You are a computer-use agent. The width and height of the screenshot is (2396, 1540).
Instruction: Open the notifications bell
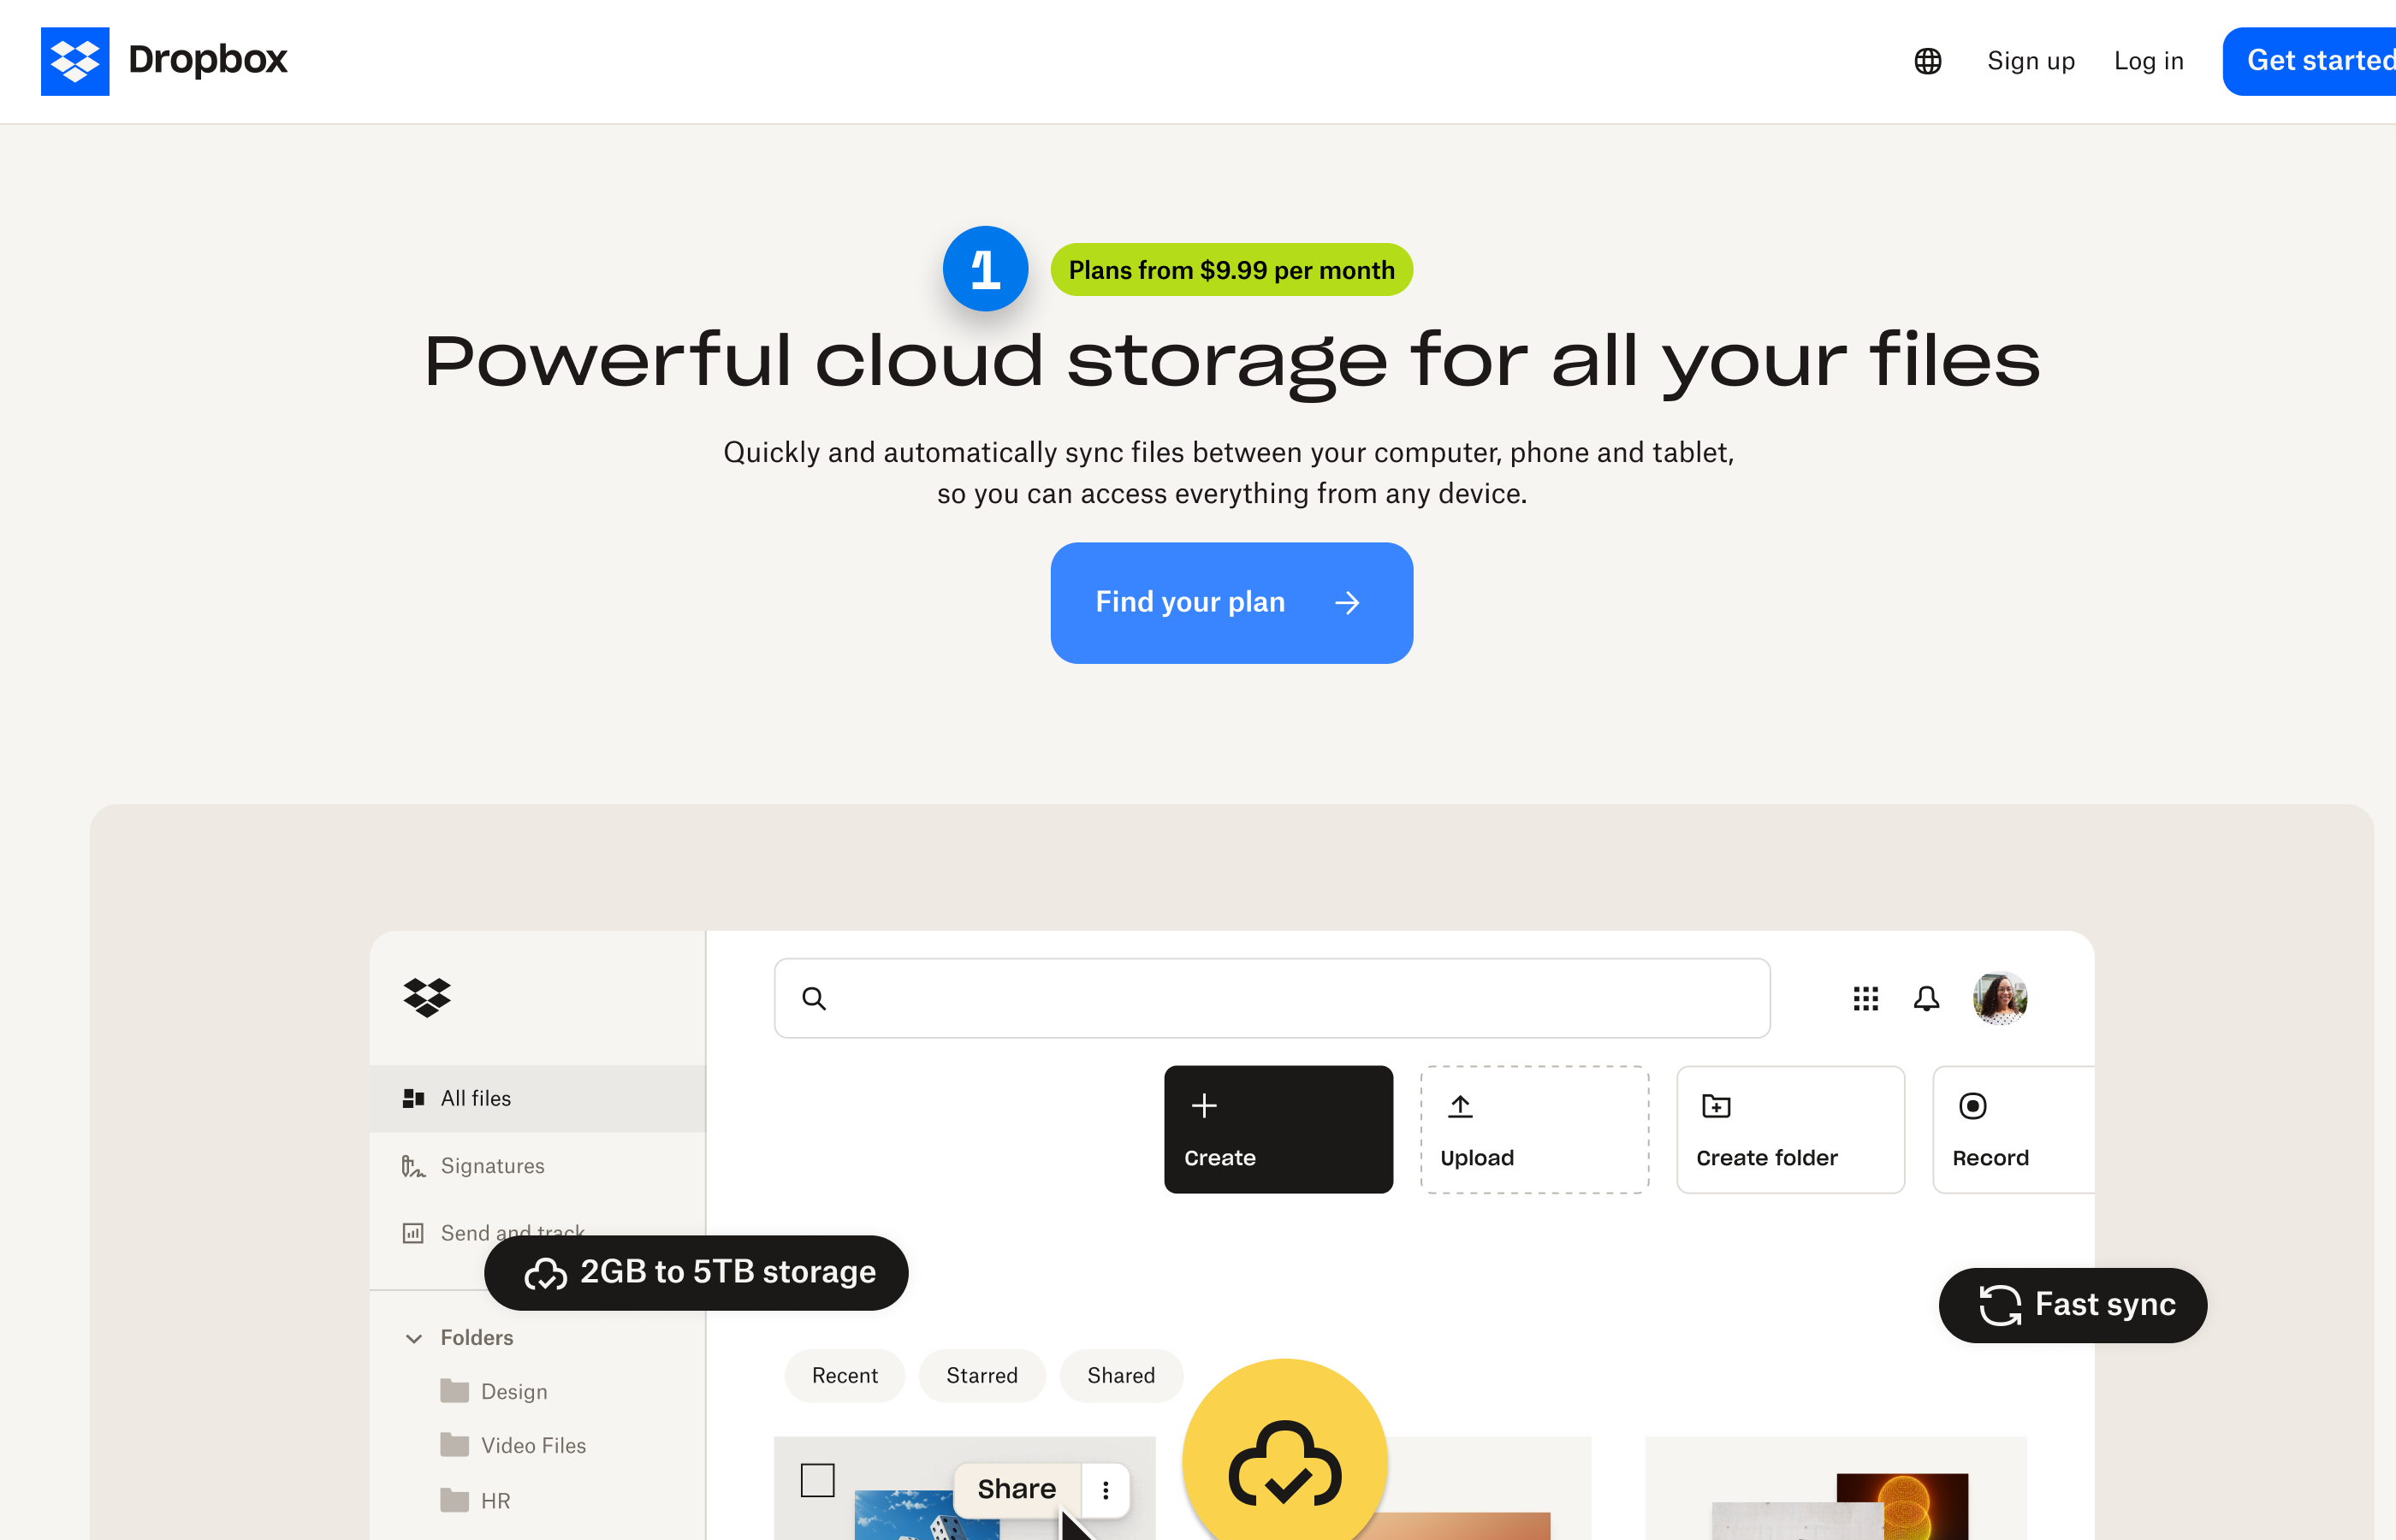tap(1926, 998)
